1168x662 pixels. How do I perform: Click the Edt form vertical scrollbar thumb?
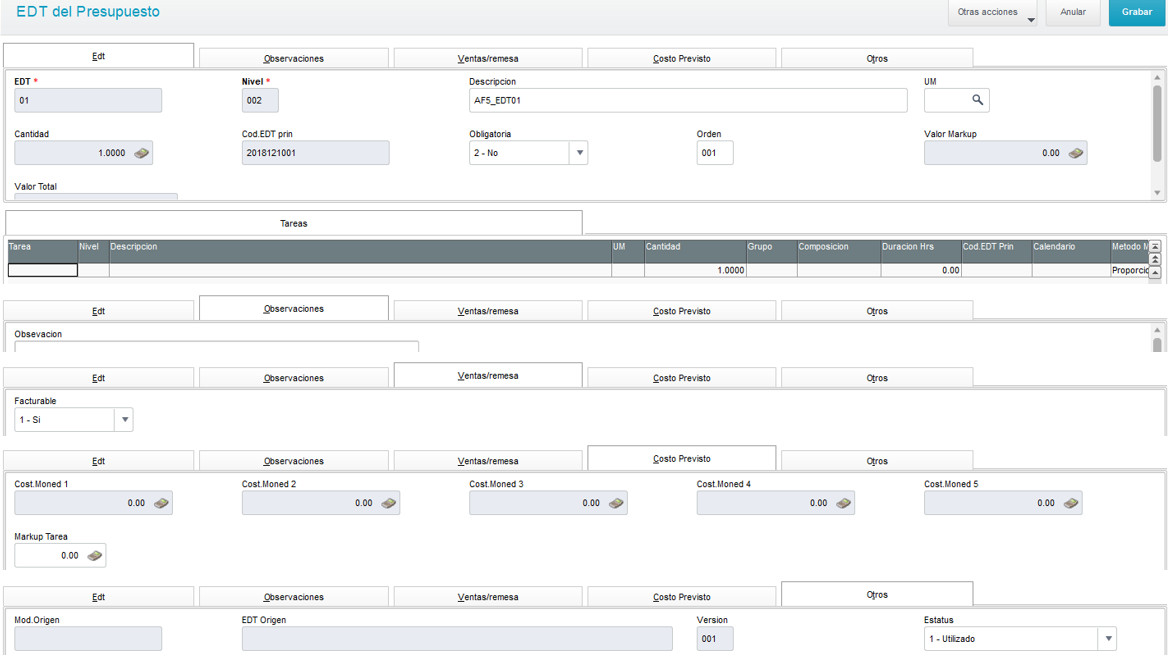click(x=1157, y=123)
